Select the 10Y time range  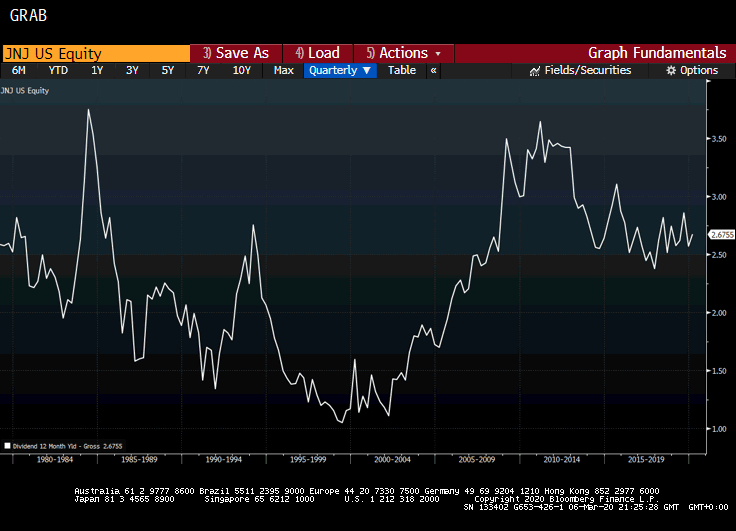[x=242, y=70]
